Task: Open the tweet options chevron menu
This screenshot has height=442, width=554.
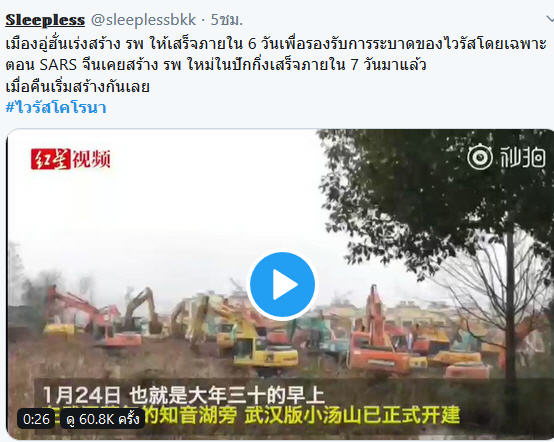Action: point(550,19)
